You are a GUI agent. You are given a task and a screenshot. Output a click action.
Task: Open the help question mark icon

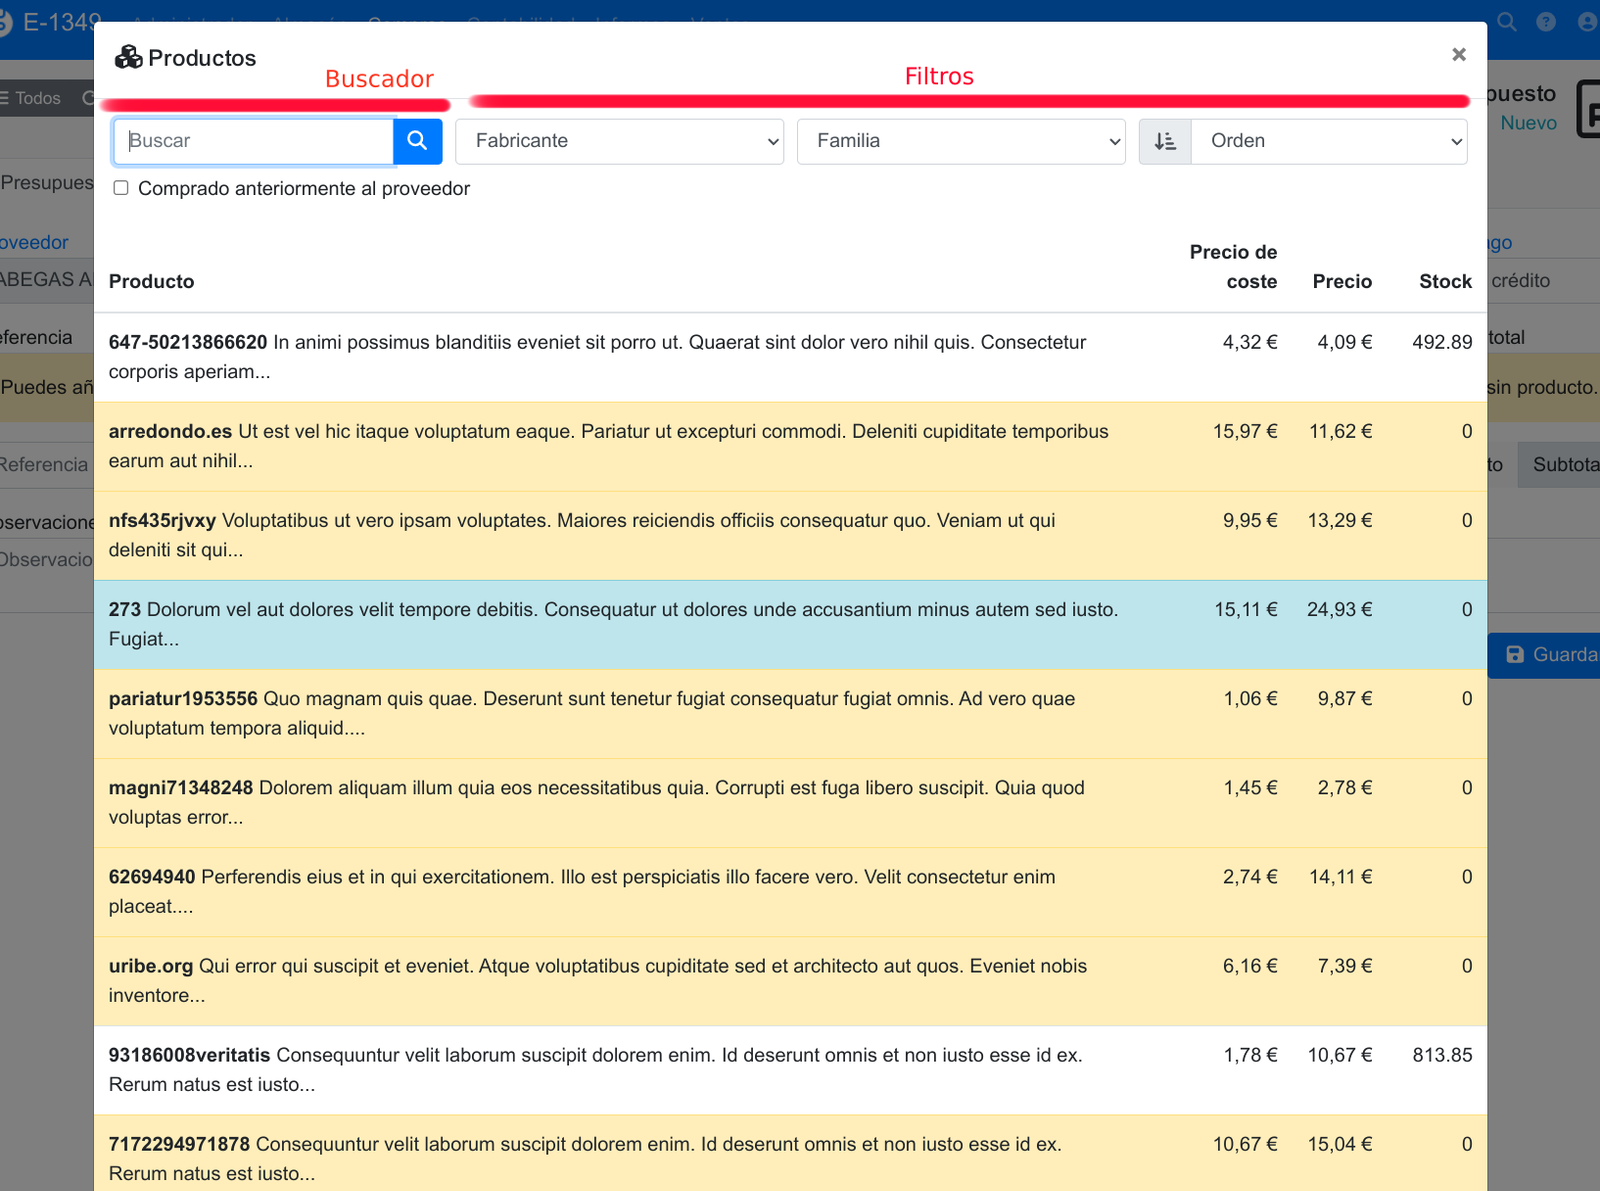coord(1546,21)
